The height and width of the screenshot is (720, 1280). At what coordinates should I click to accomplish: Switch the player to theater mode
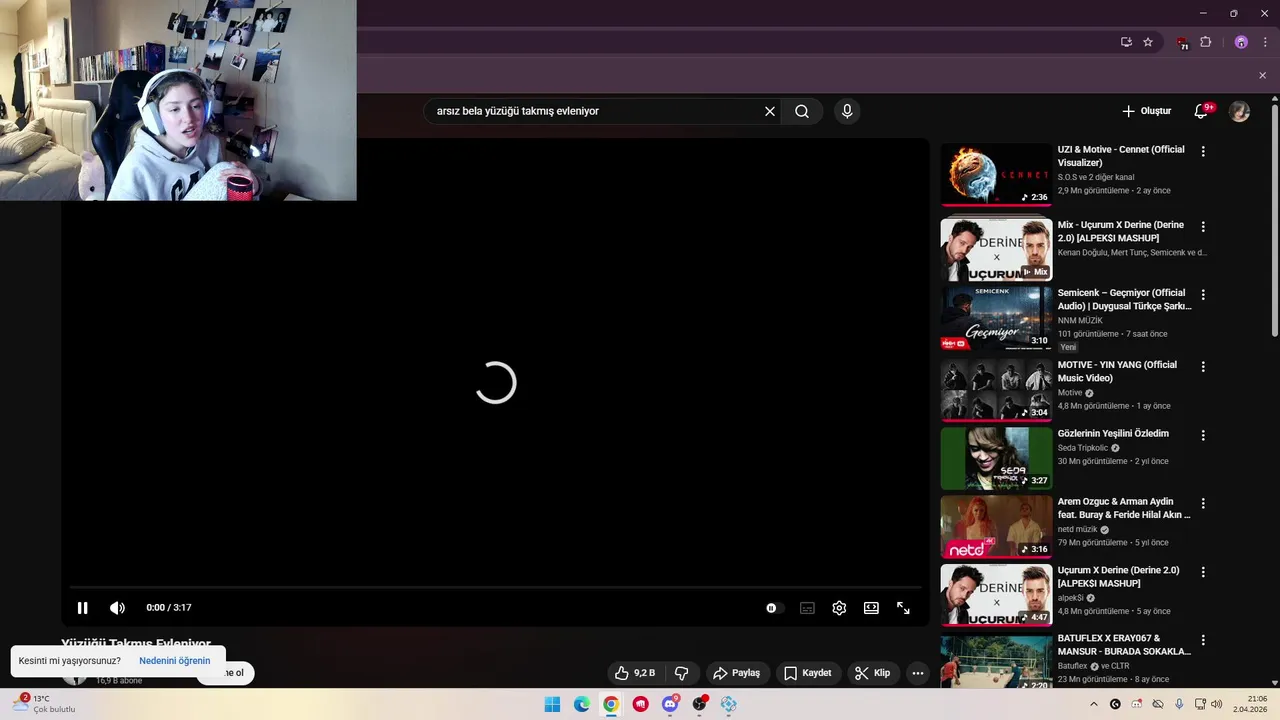coord(871,608)
